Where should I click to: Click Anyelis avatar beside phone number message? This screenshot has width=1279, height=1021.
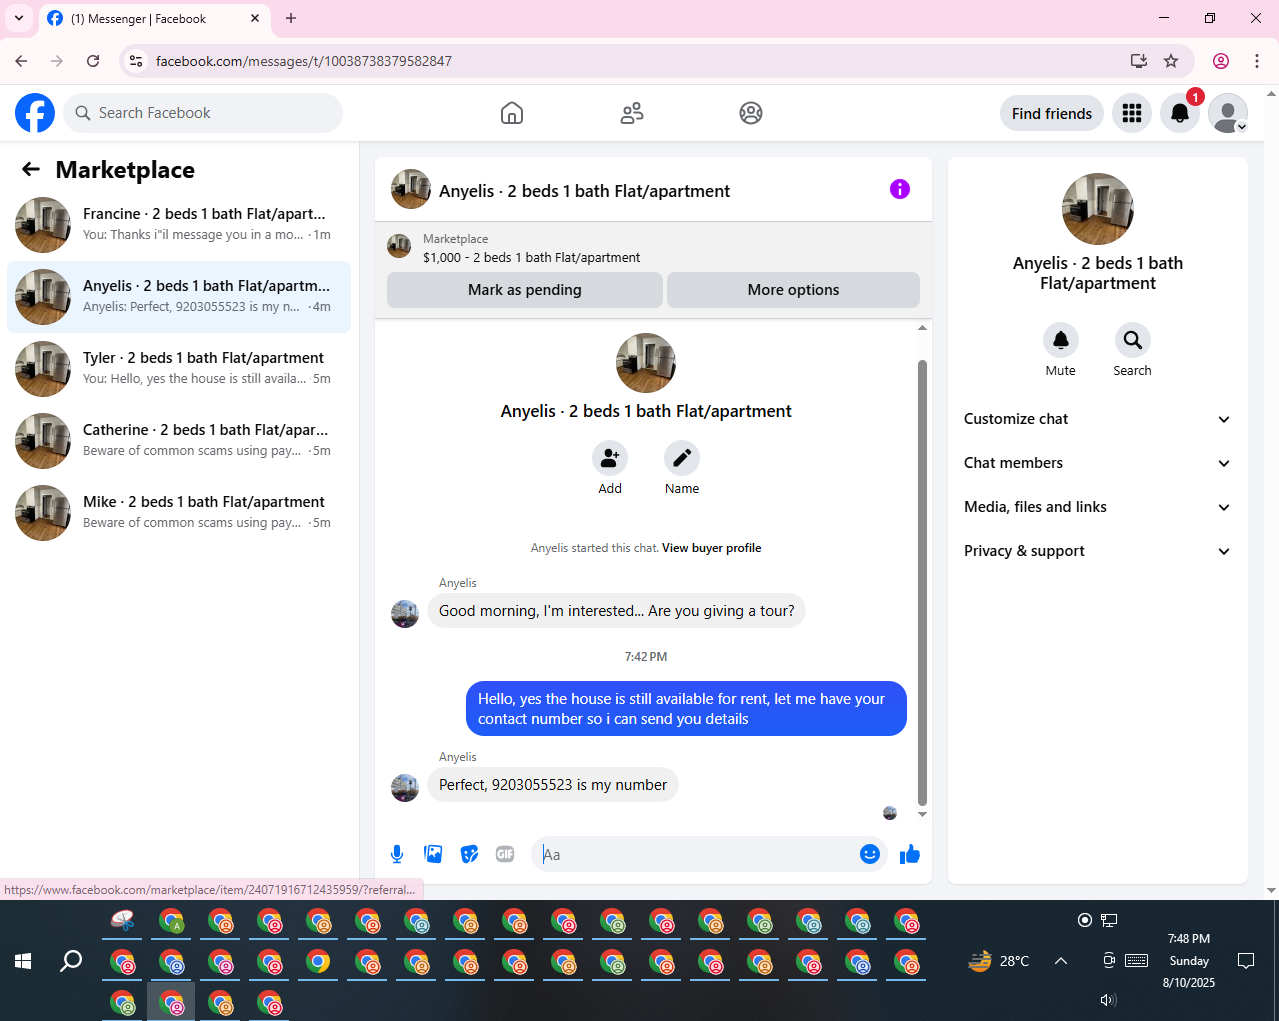[x=405, y=788]
